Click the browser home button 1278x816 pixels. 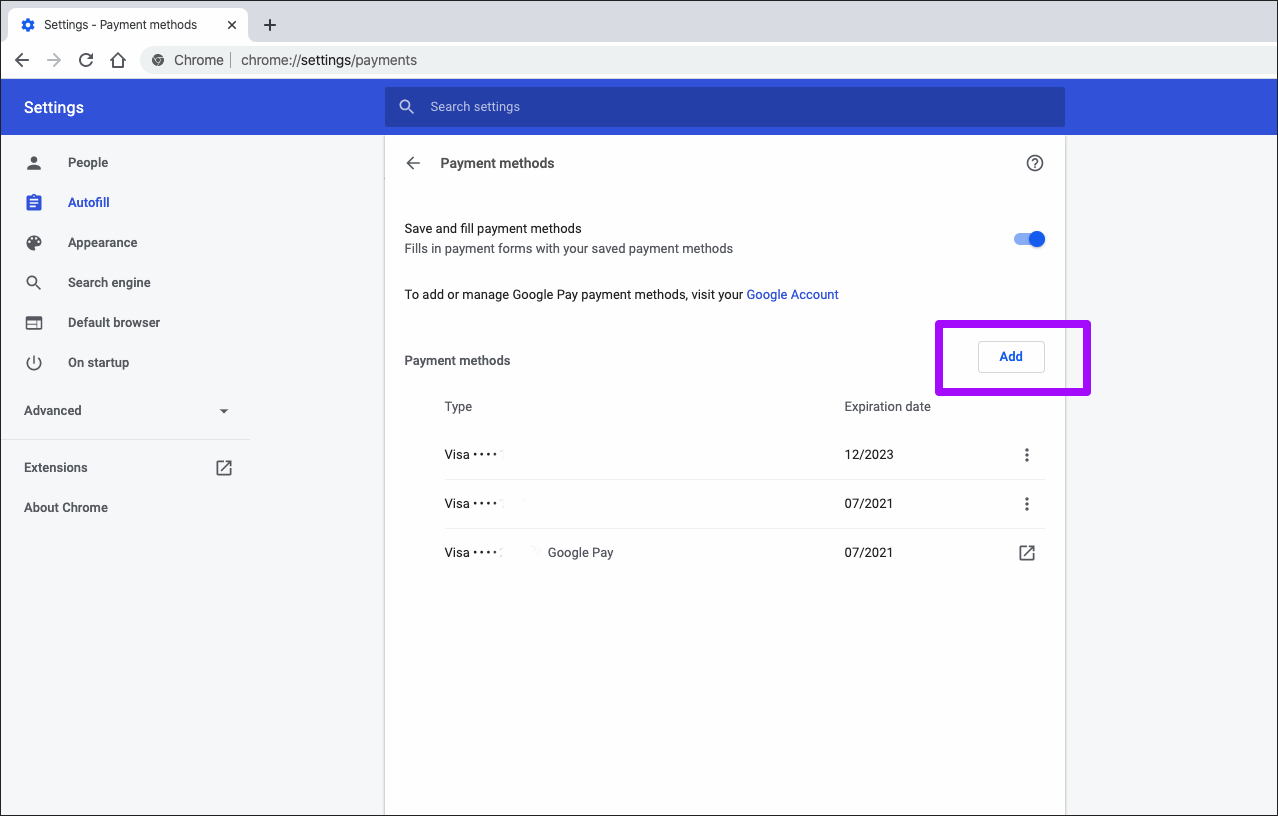click(x=118, y=60)
